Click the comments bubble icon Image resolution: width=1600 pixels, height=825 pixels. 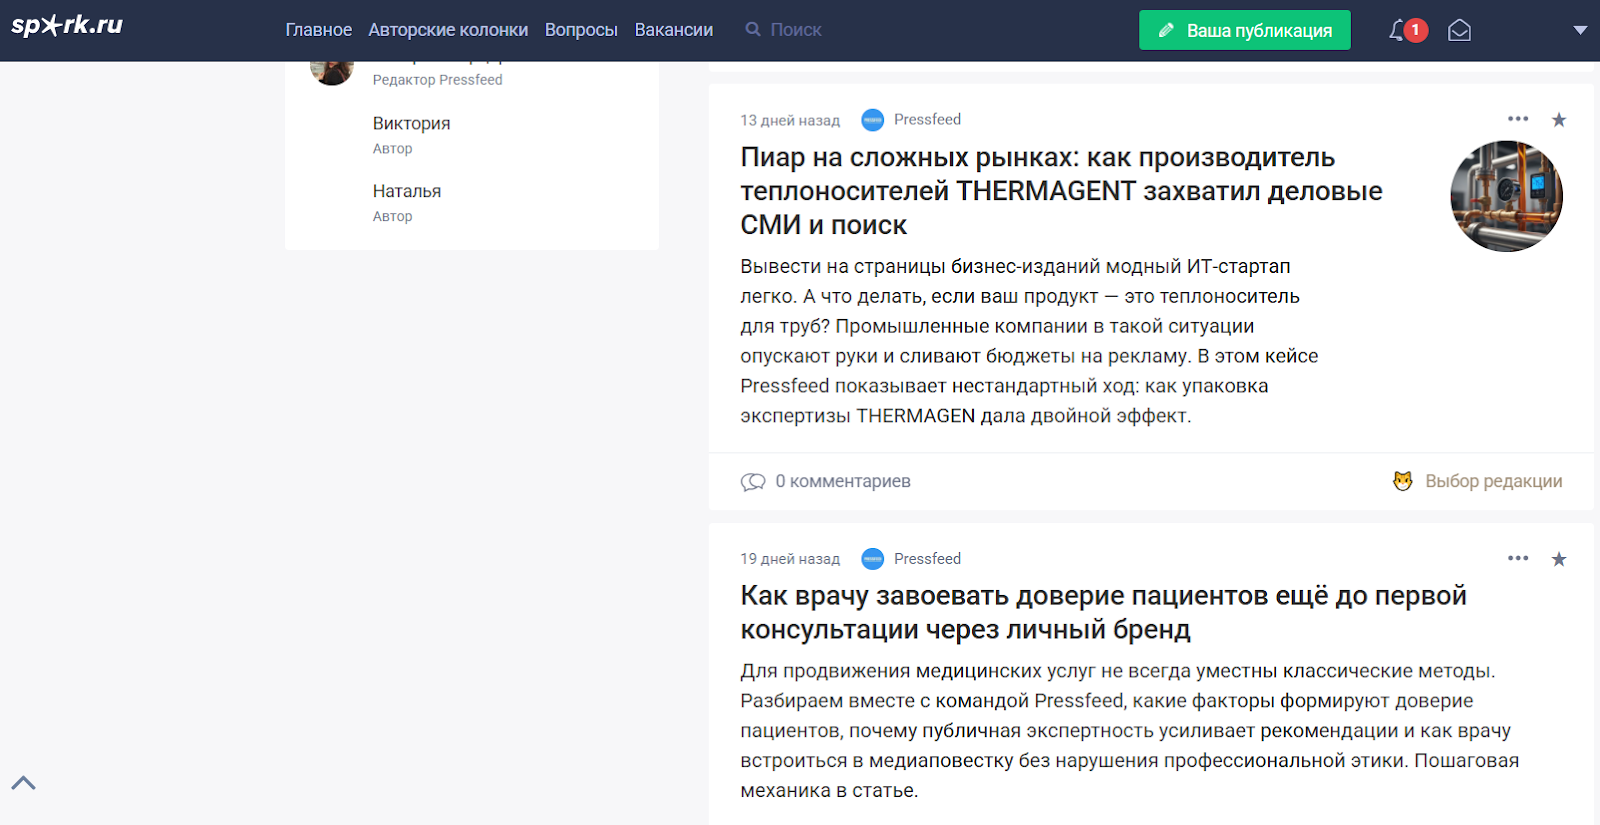[752, 482]
